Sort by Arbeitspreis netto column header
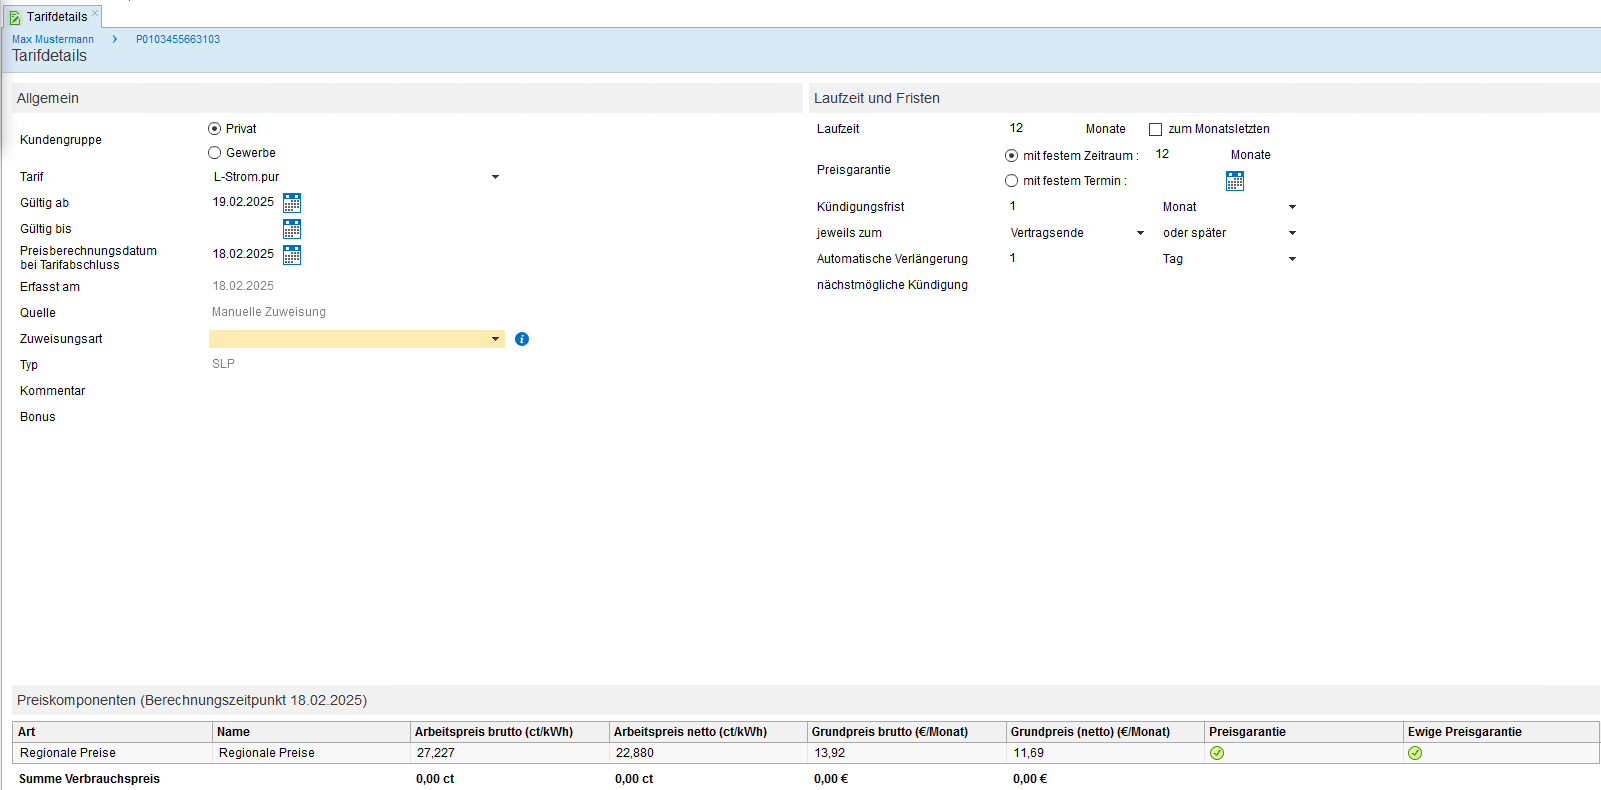Screen dimensions: 1601x790 coord(708,732)
